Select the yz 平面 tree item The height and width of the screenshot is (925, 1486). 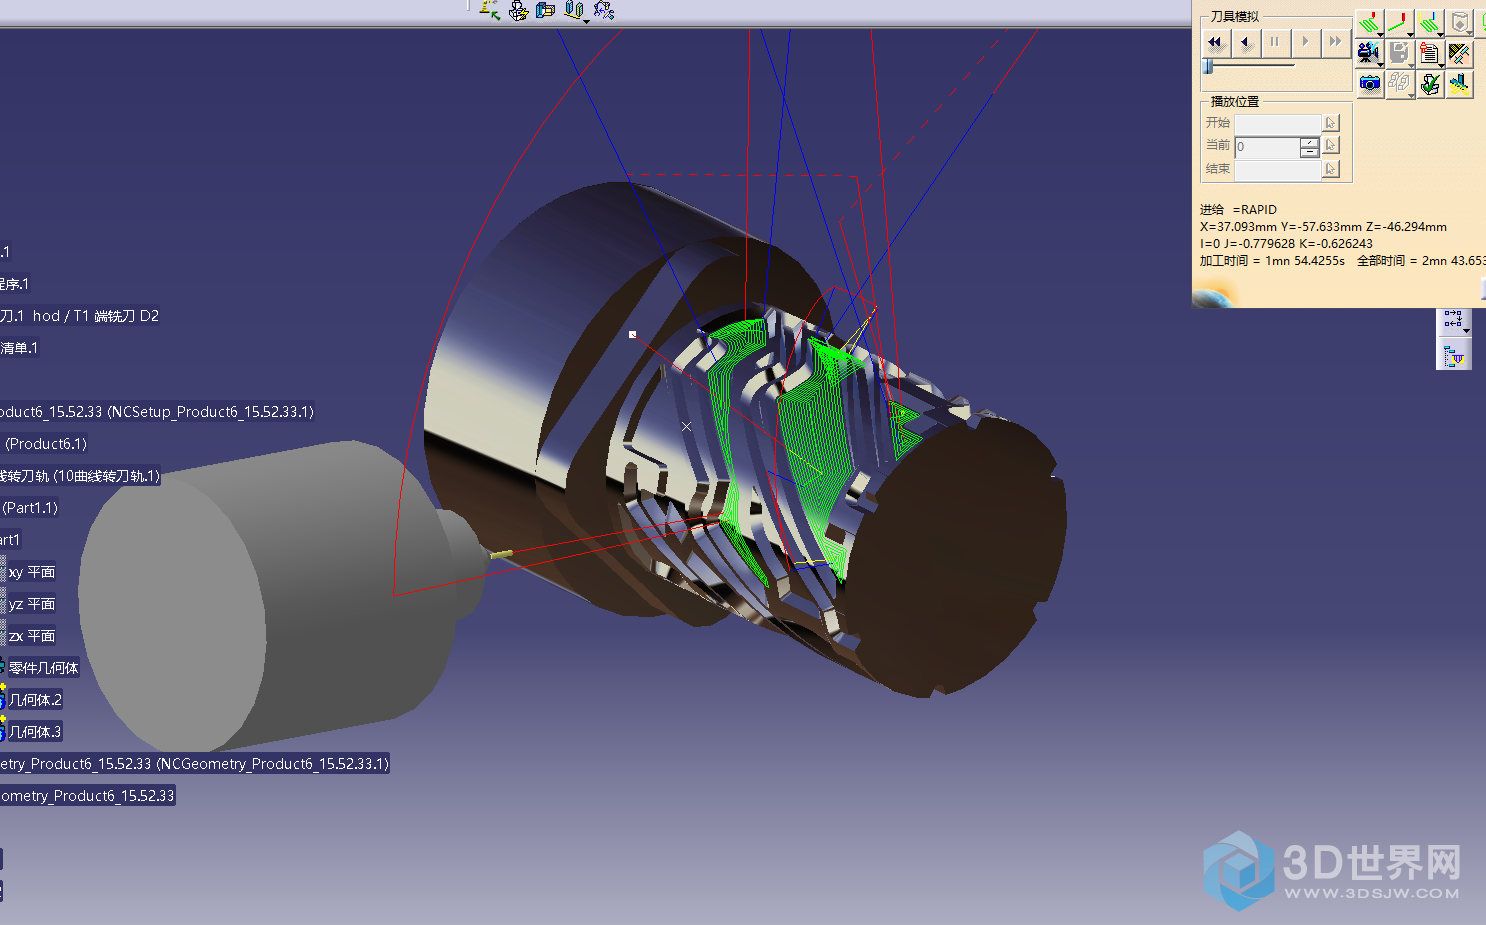click(32, 604)
